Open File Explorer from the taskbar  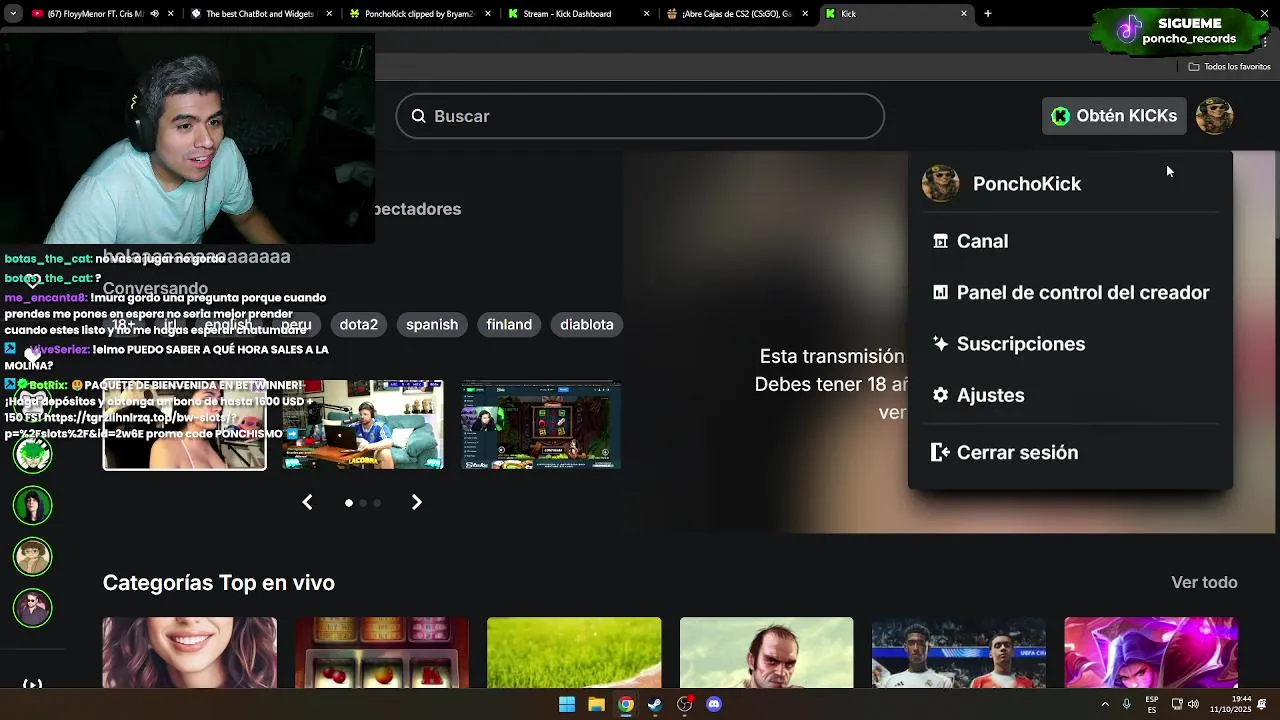596,704
